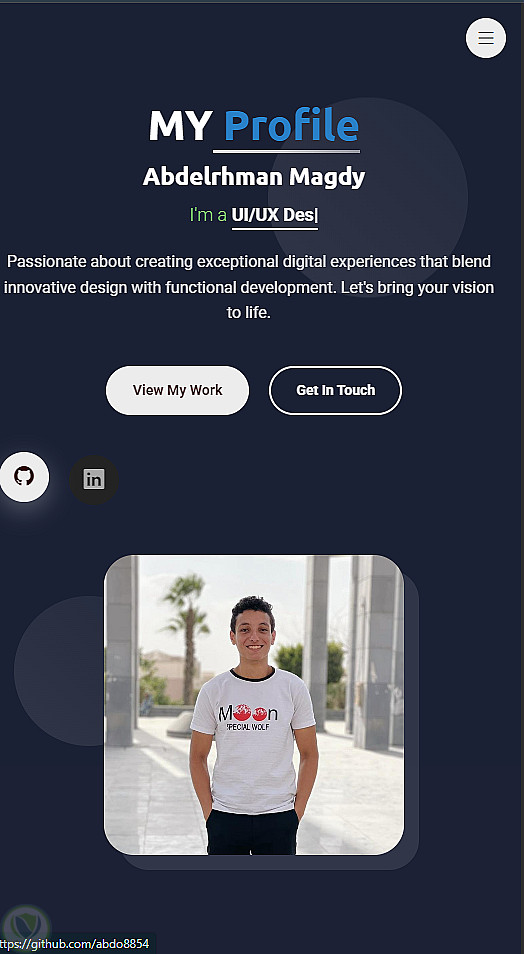The height and width of the screenshot is (954, 524).
Task: Open the LinkedIn social icon
Action: (94, 479)
